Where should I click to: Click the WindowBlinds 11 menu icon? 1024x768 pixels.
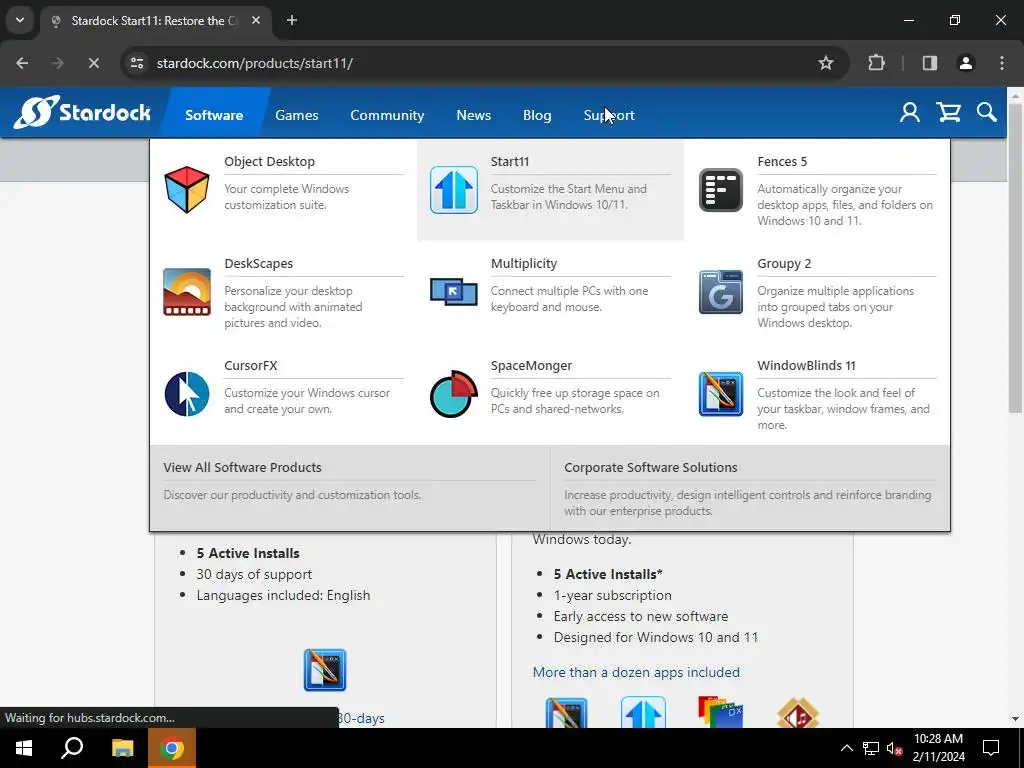(x=720, y=394)
